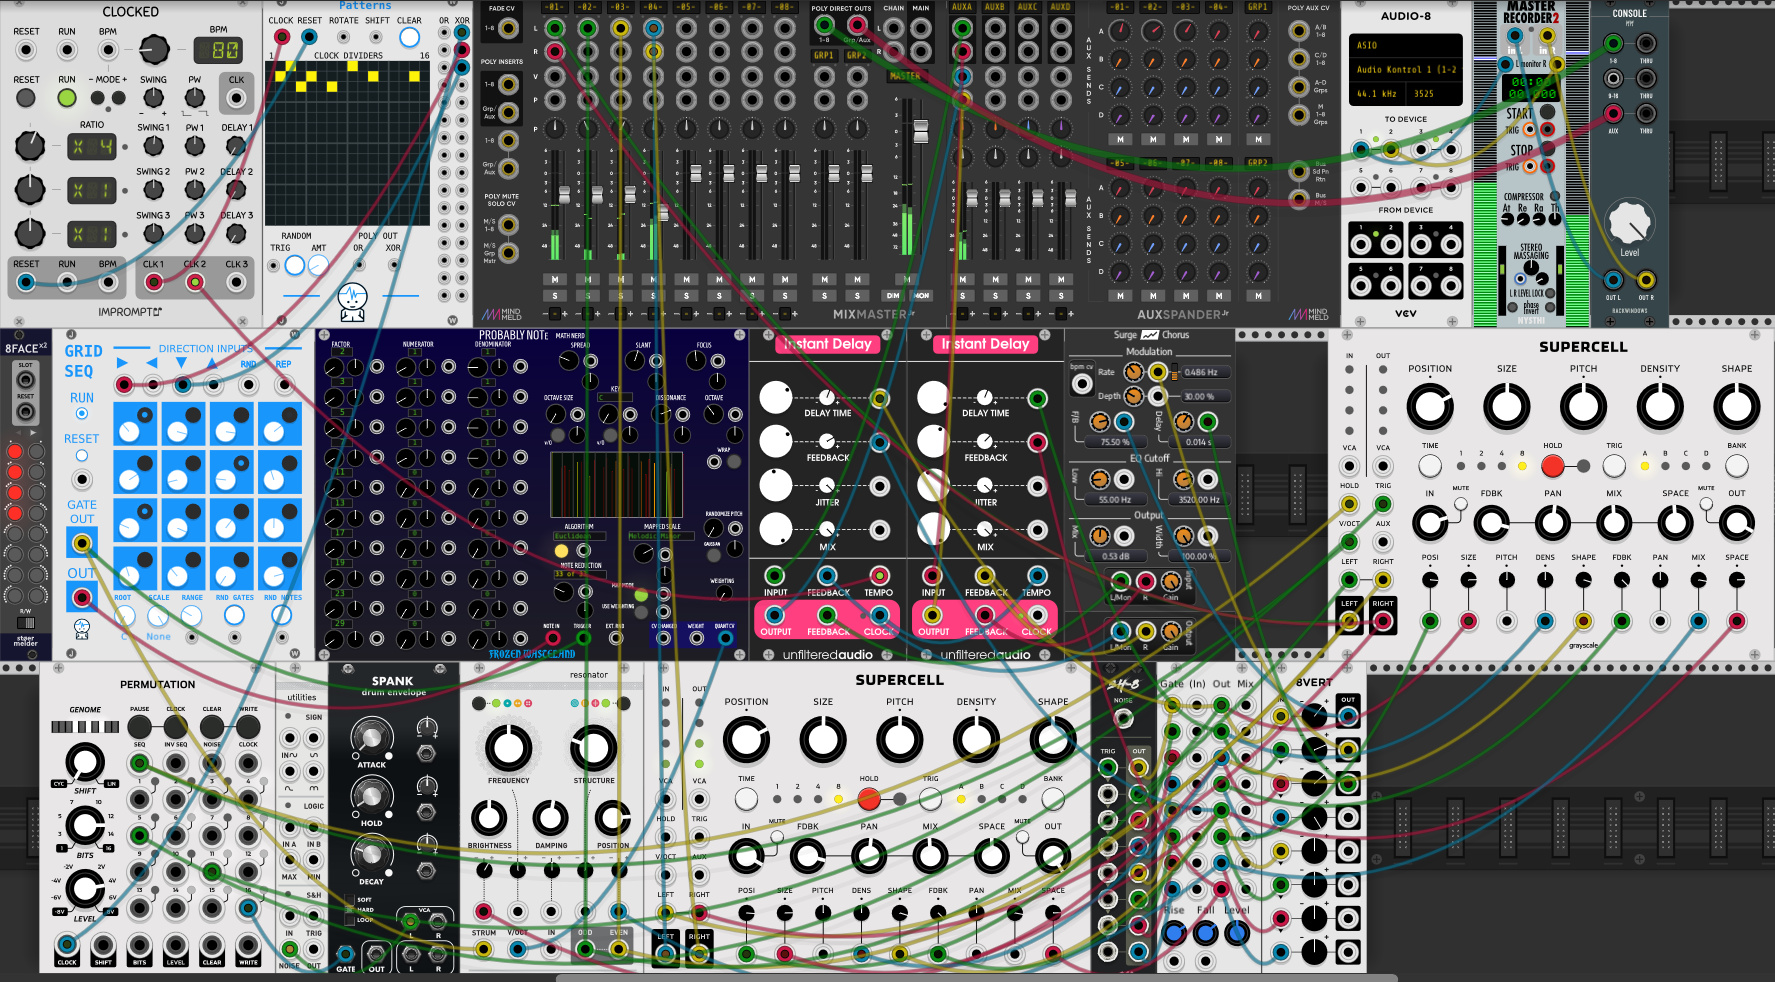Click the RATIO display showing X 4

point(92,147)
